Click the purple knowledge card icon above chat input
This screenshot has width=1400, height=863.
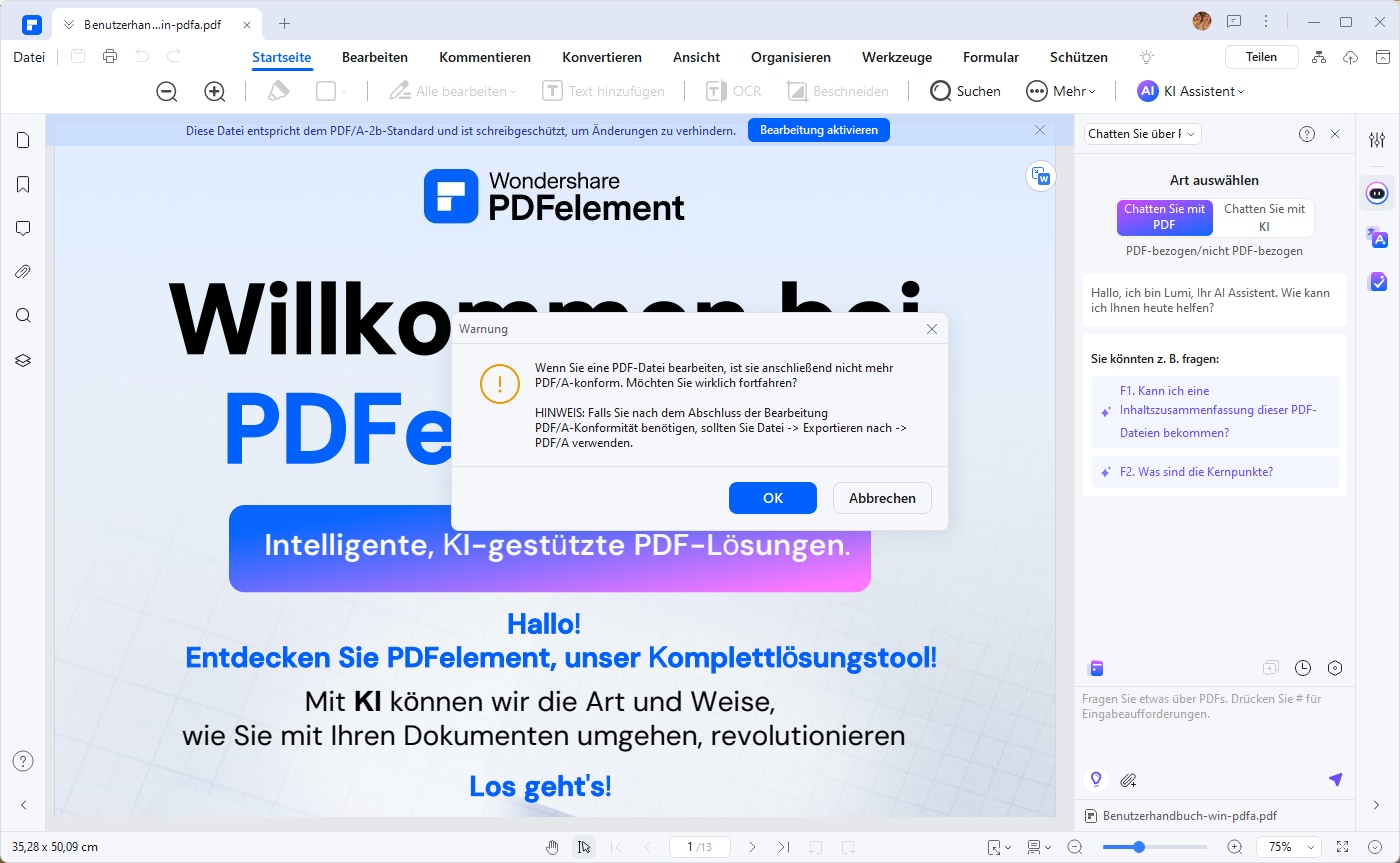(x=1096, y=668)
